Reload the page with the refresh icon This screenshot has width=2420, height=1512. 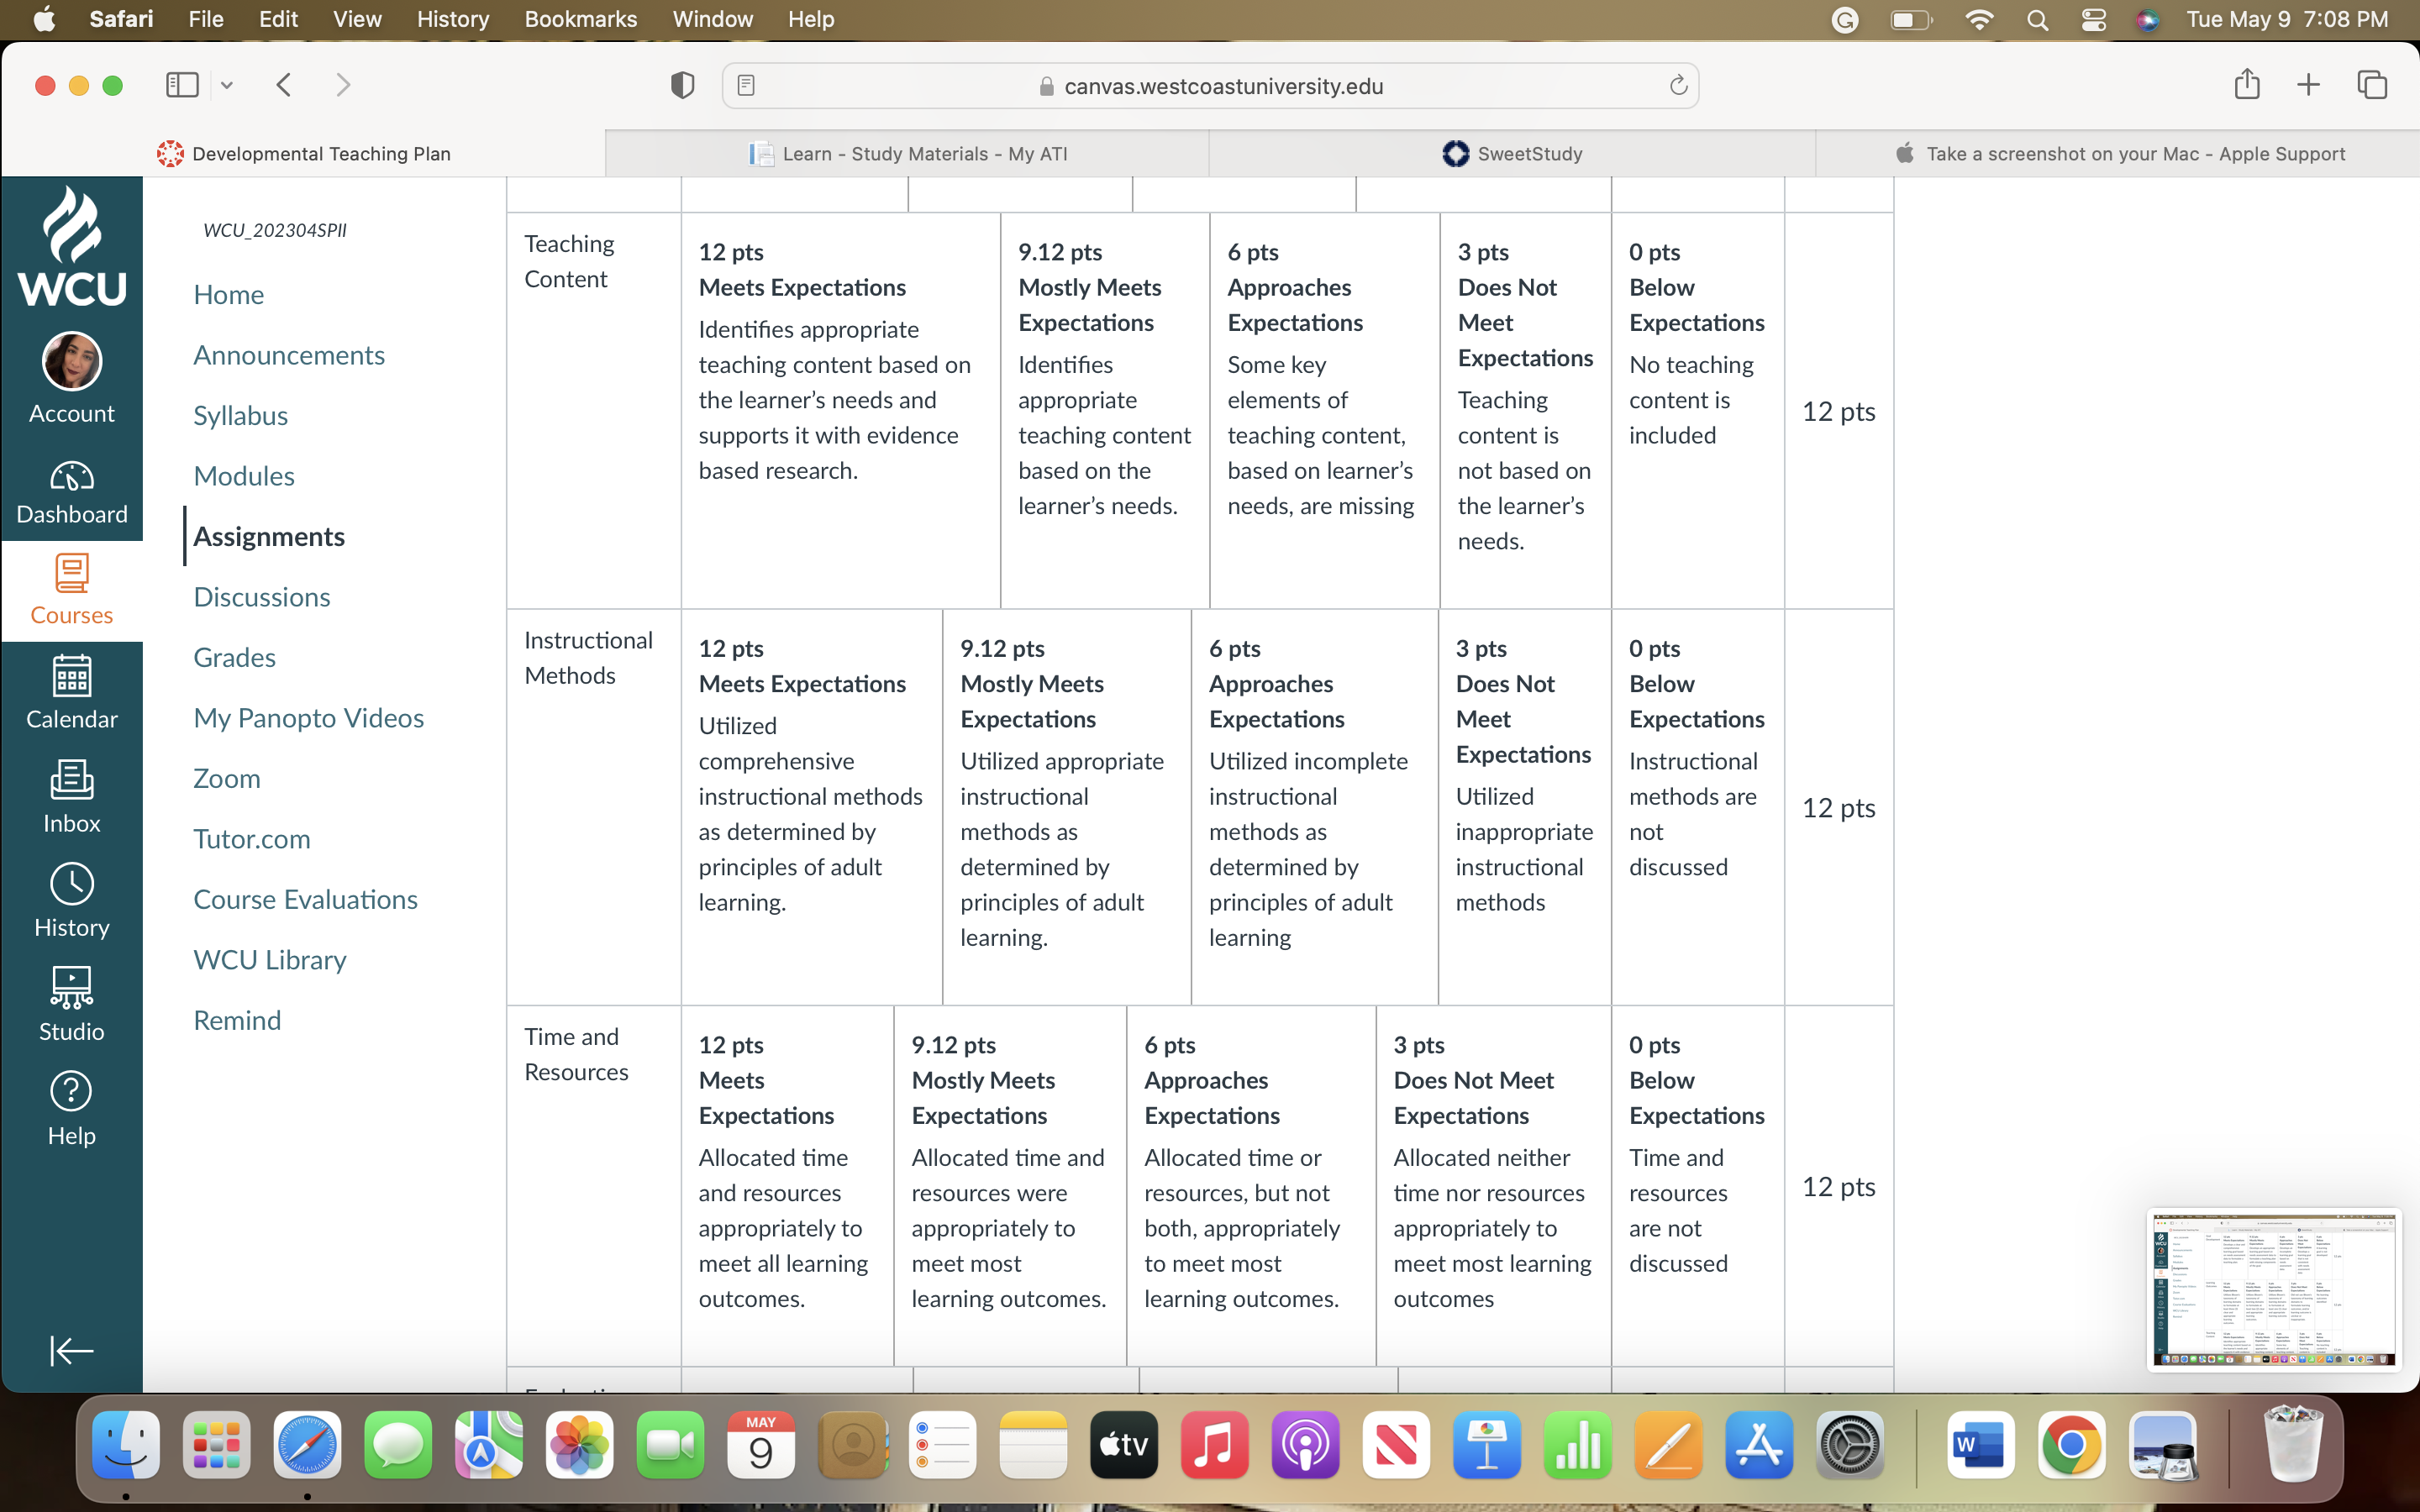point(1678,86)
